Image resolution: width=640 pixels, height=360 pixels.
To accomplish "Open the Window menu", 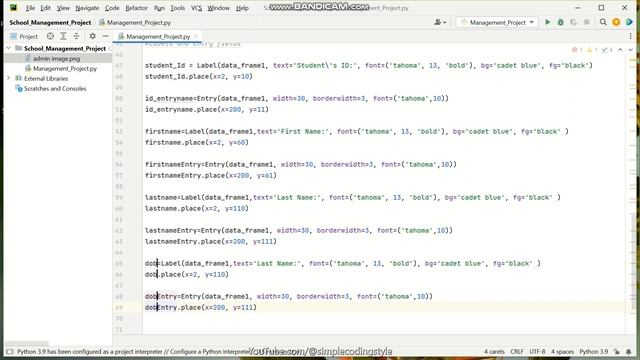I will 218,8.
